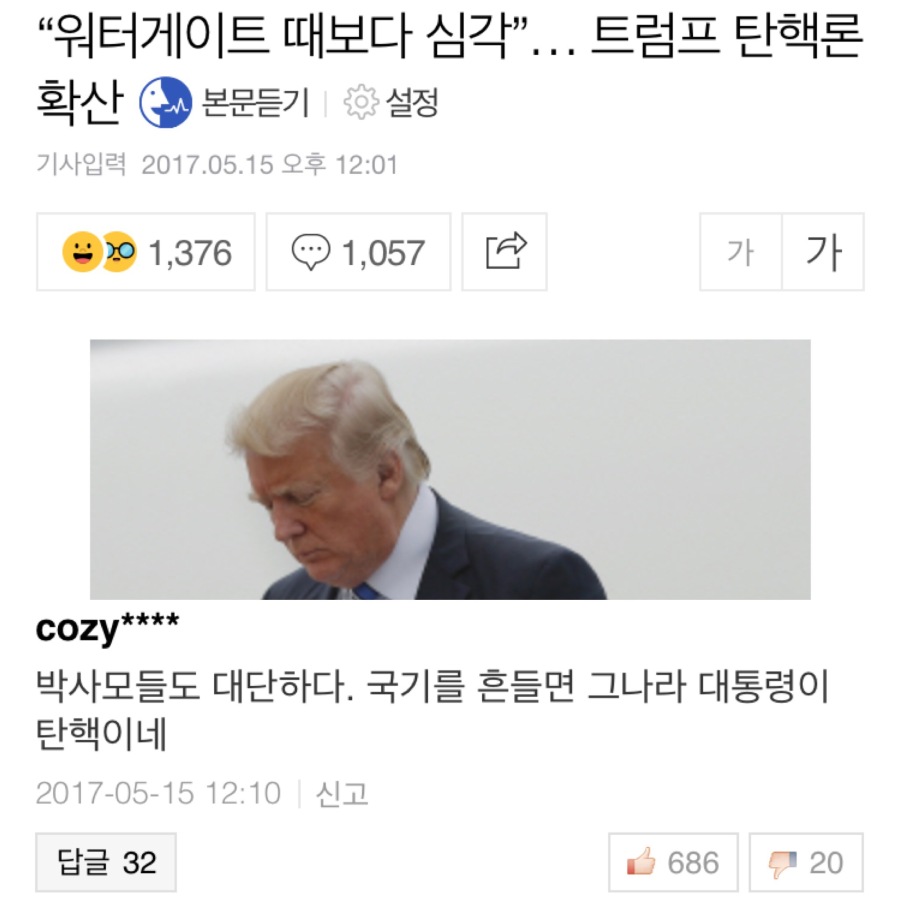
Task: Expand the 답글 32 replies
Action: click(x=106, y=862)
